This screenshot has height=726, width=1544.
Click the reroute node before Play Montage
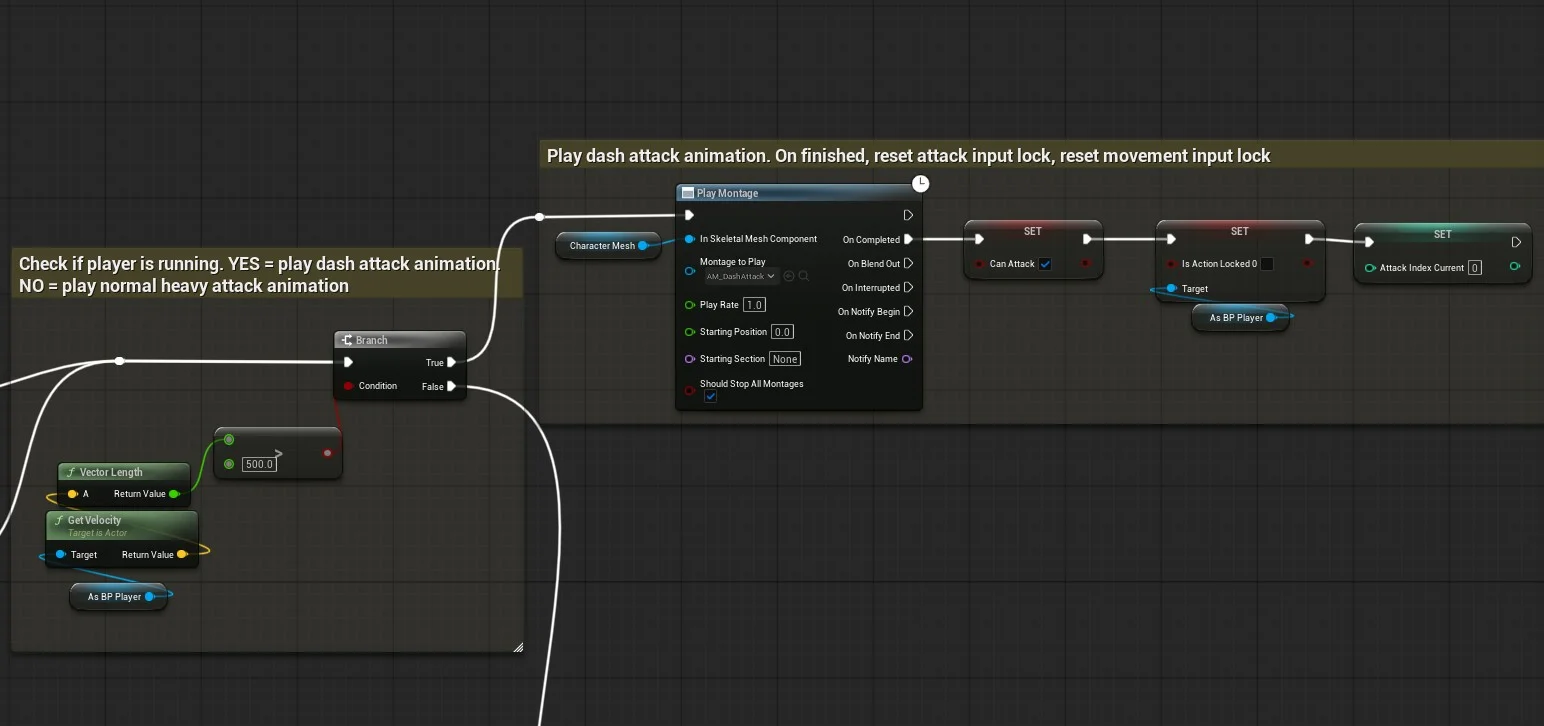(539, 217)
